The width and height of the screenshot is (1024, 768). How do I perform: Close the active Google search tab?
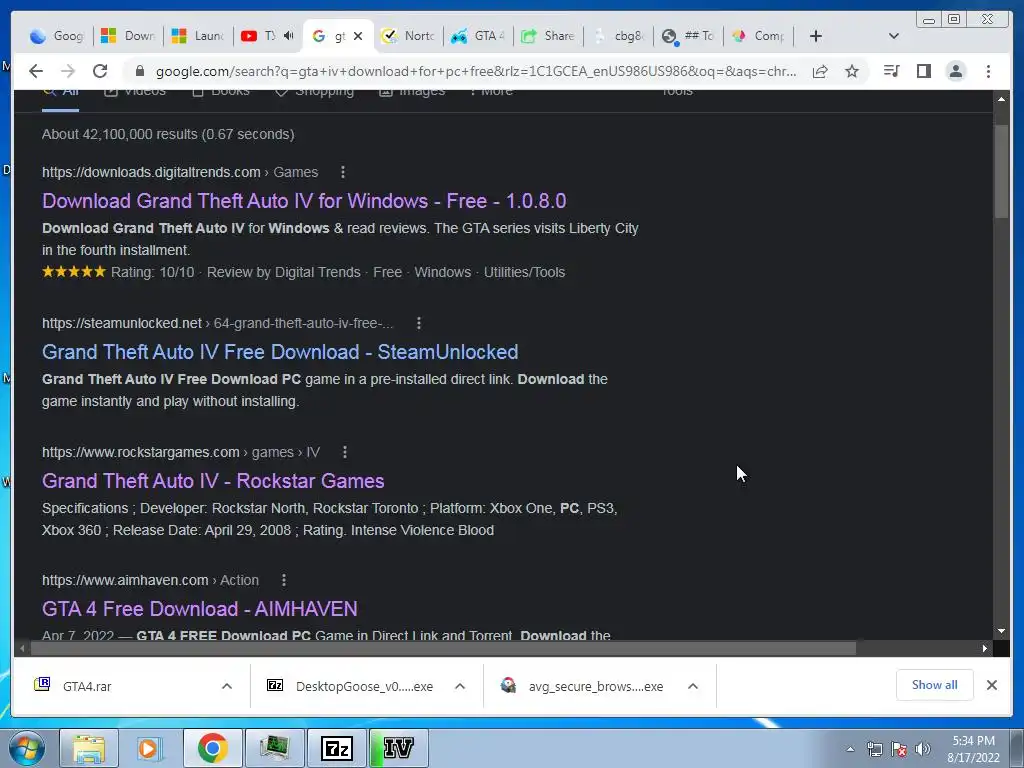[358, 36]
